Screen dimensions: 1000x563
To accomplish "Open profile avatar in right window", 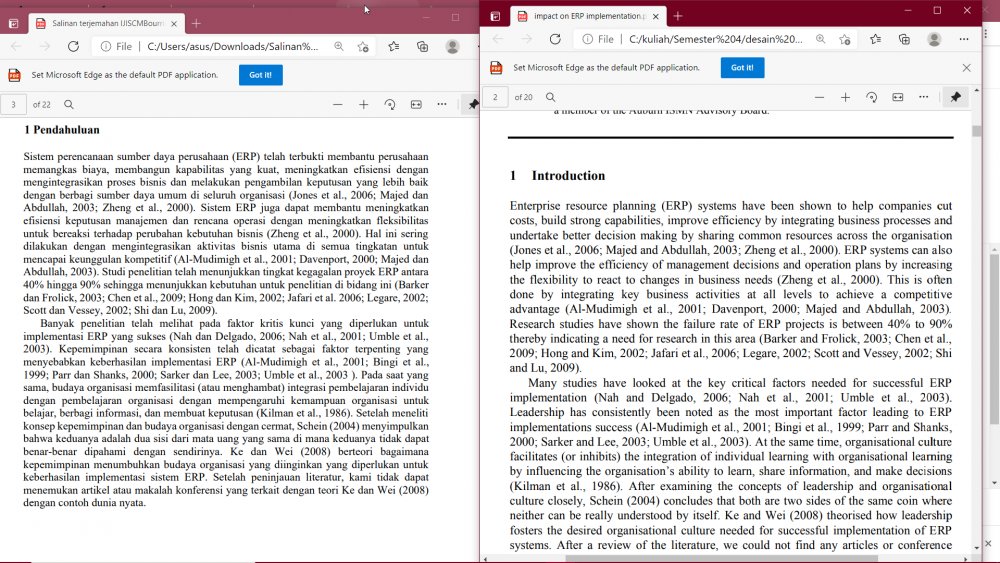I will click(934, 39).
